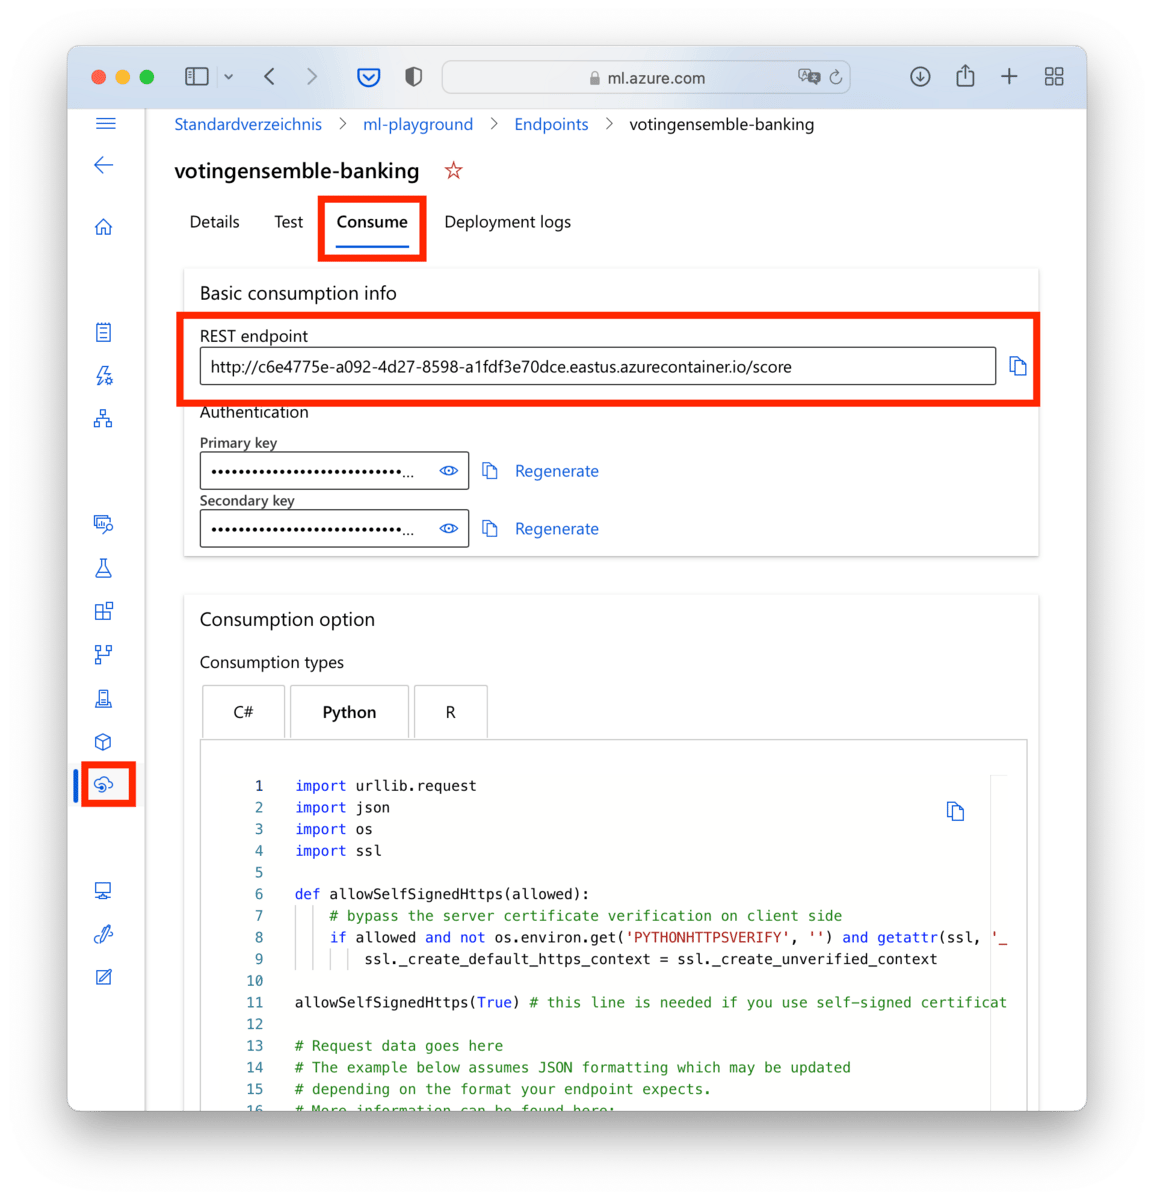This screenshot has width=1154, height=1200.
Task: Select the R consumption type
Action: [x=450, y=712]
